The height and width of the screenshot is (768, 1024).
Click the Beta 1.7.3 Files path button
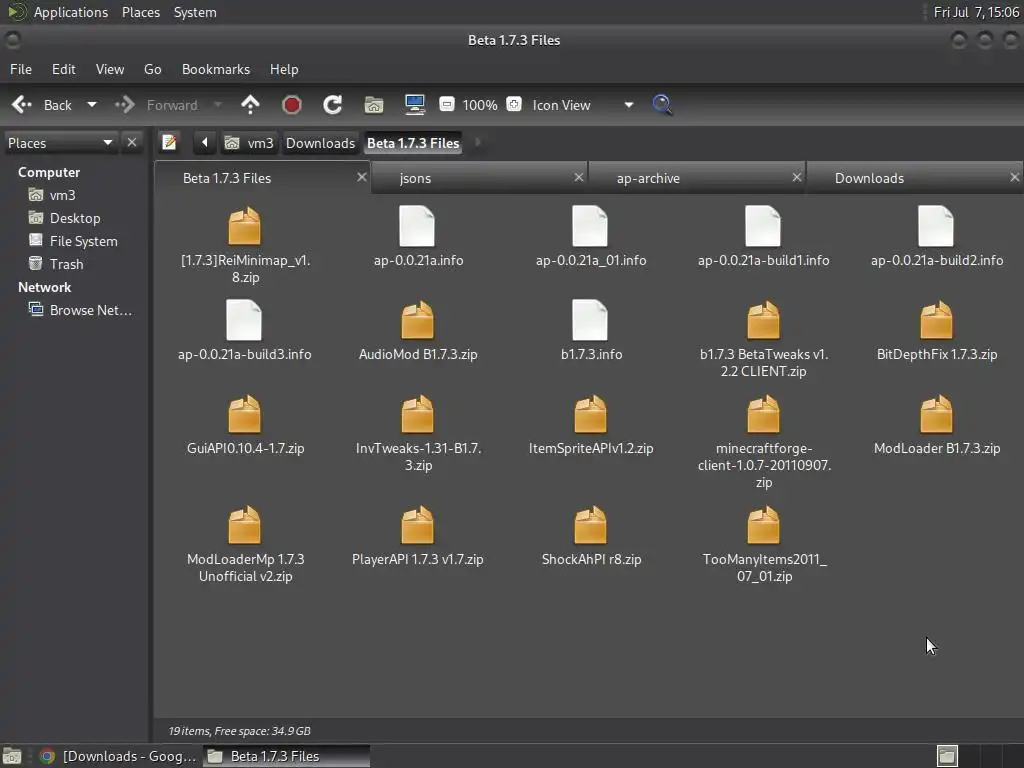[x=413, y=143]
